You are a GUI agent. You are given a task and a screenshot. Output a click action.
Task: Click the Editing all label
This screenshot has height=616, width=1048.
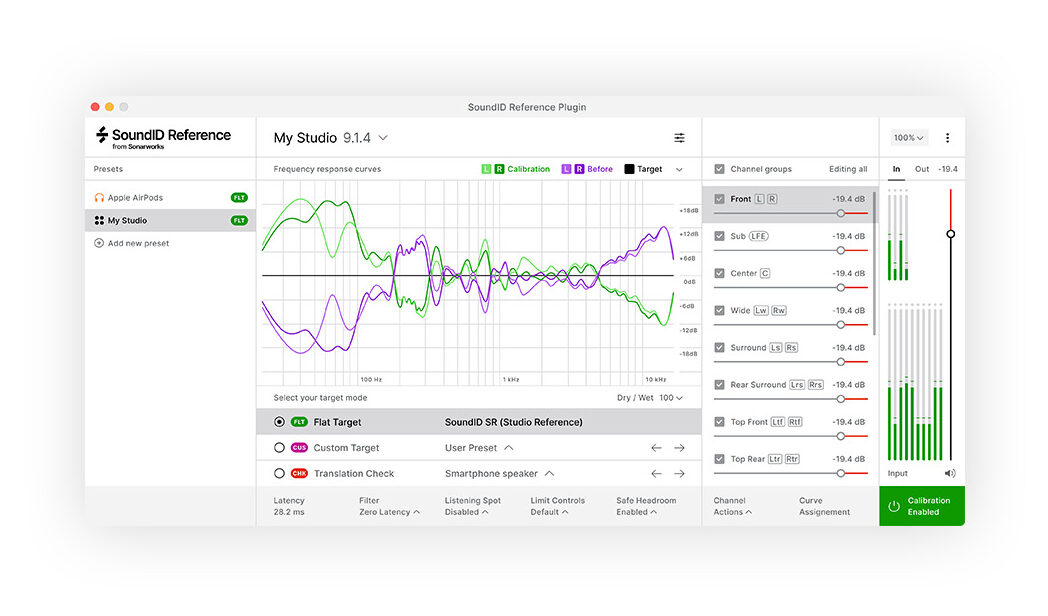click(848, 169)
